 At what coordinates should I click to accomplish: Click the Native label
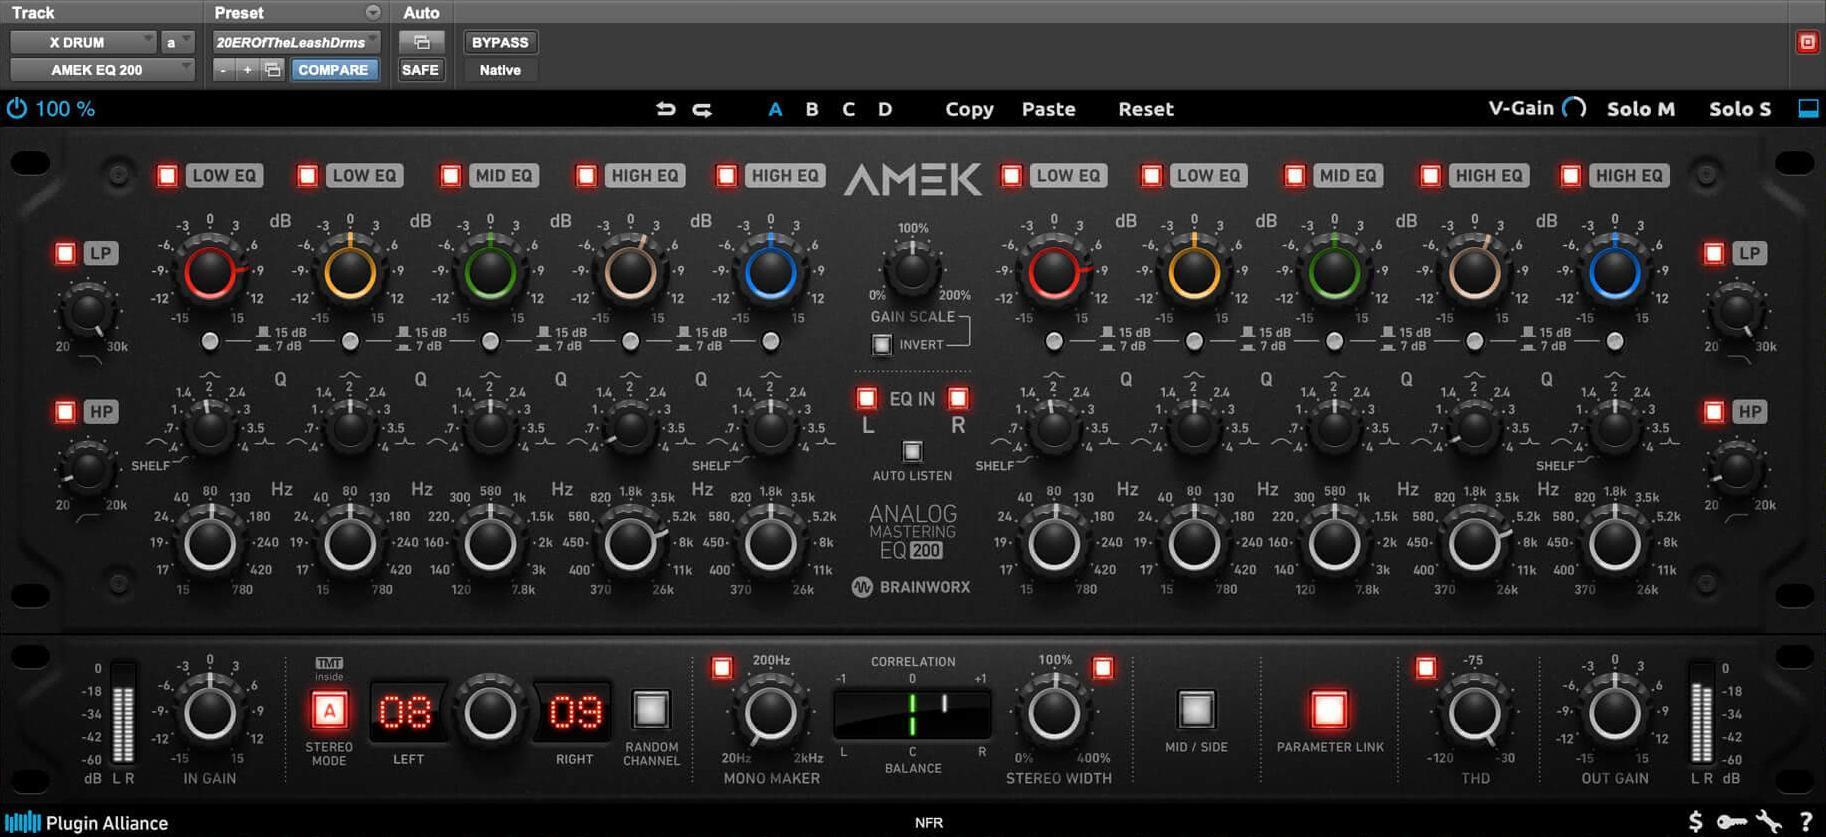500,70
